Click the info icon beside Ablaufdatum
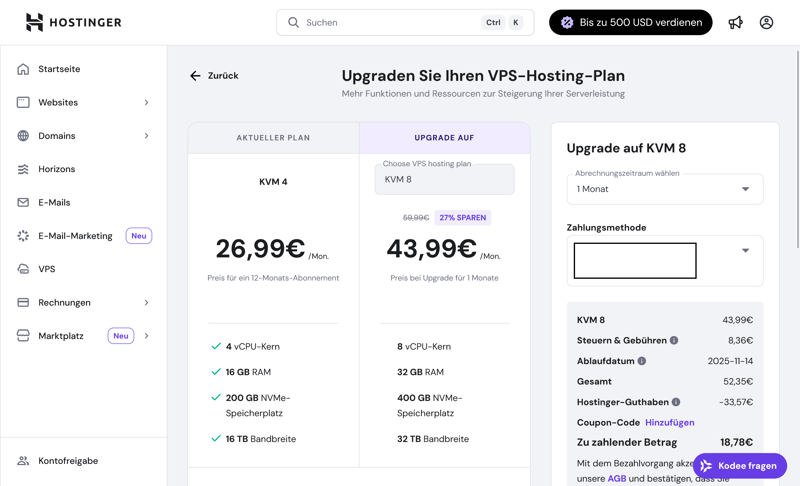This screenshot has height=486, width=800. (642, 361)
